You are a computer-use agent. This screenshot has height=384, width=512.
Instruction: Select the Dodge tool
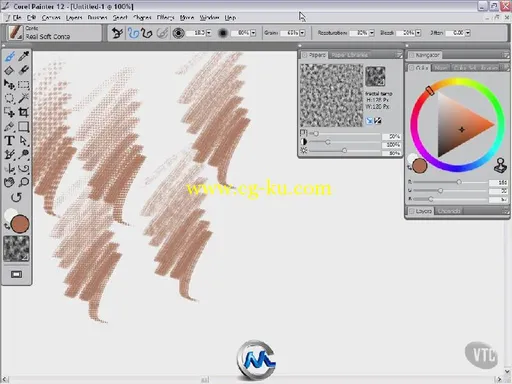coord(23,155)
